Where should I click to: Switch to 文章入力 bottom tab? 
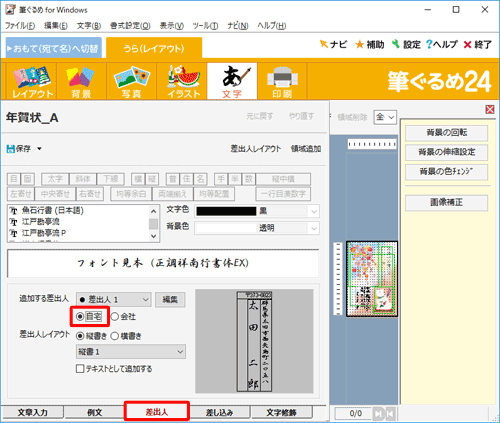point(32,412)
